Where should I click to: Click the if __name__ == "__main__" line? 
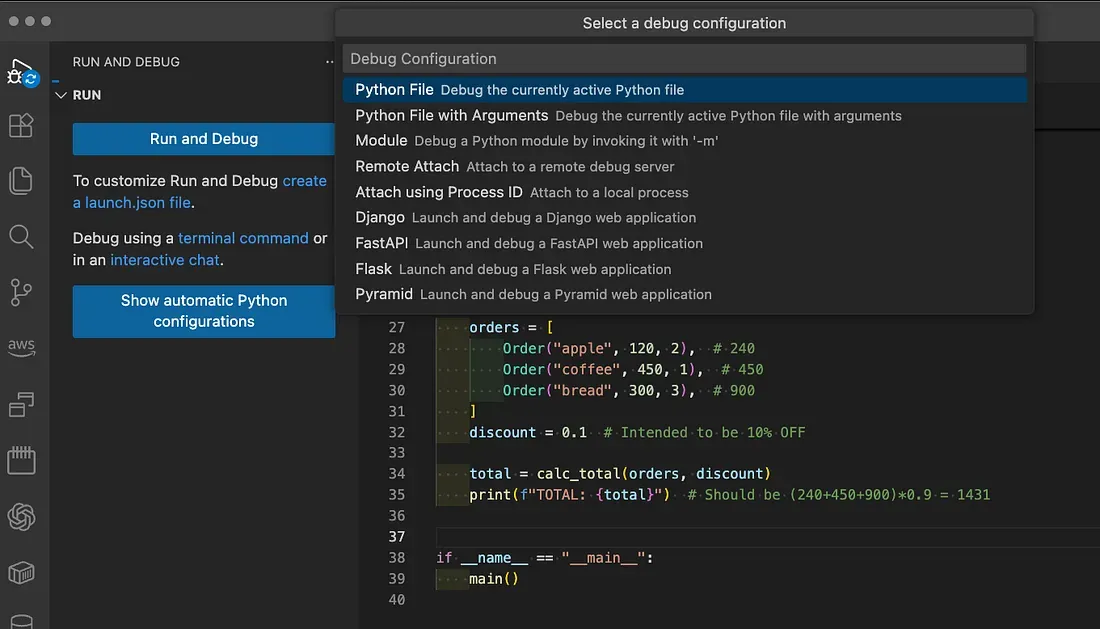coord(544,558)
